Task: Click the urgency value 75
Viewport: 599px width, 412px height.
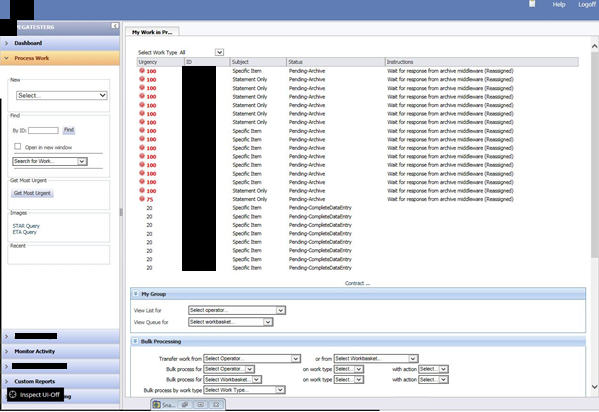Action: pos(149,200)
